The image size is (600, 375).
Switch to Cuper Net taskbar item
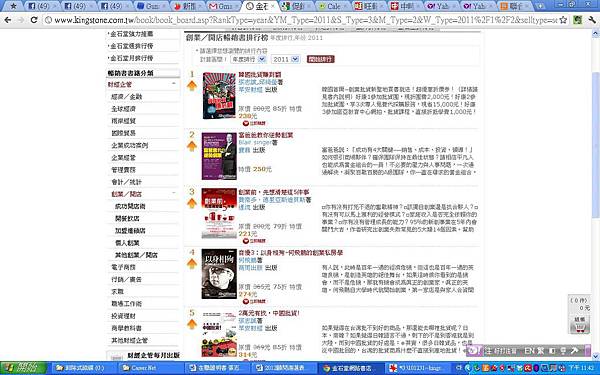[x=149, y=368]
